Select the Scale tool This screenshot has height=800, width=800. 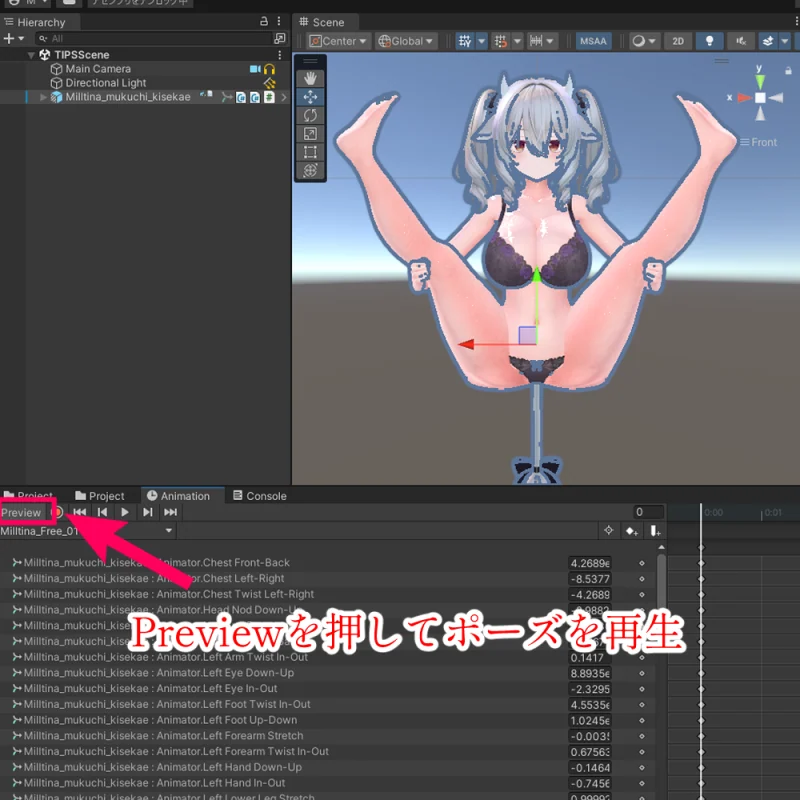310,134
